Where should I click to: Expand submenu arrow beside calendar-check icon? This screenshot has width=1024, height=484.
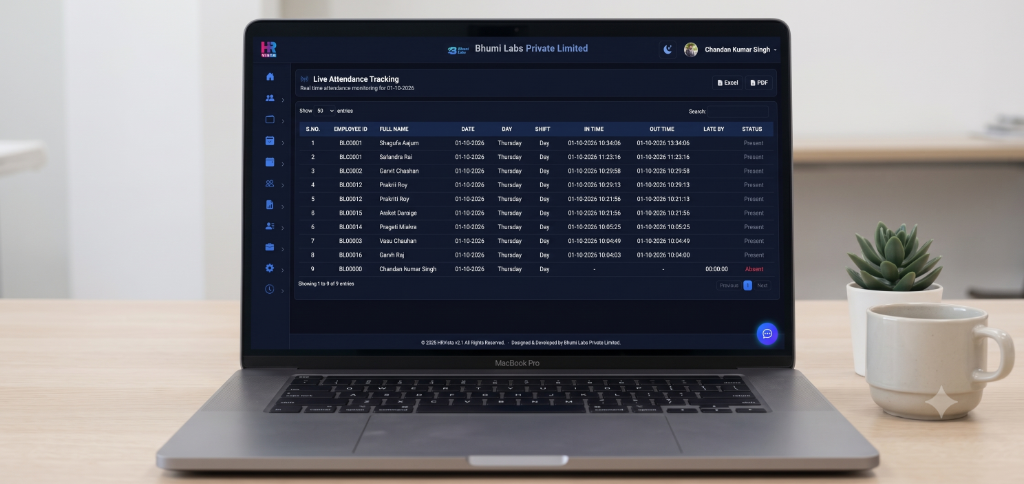click(x=283, y=142)
